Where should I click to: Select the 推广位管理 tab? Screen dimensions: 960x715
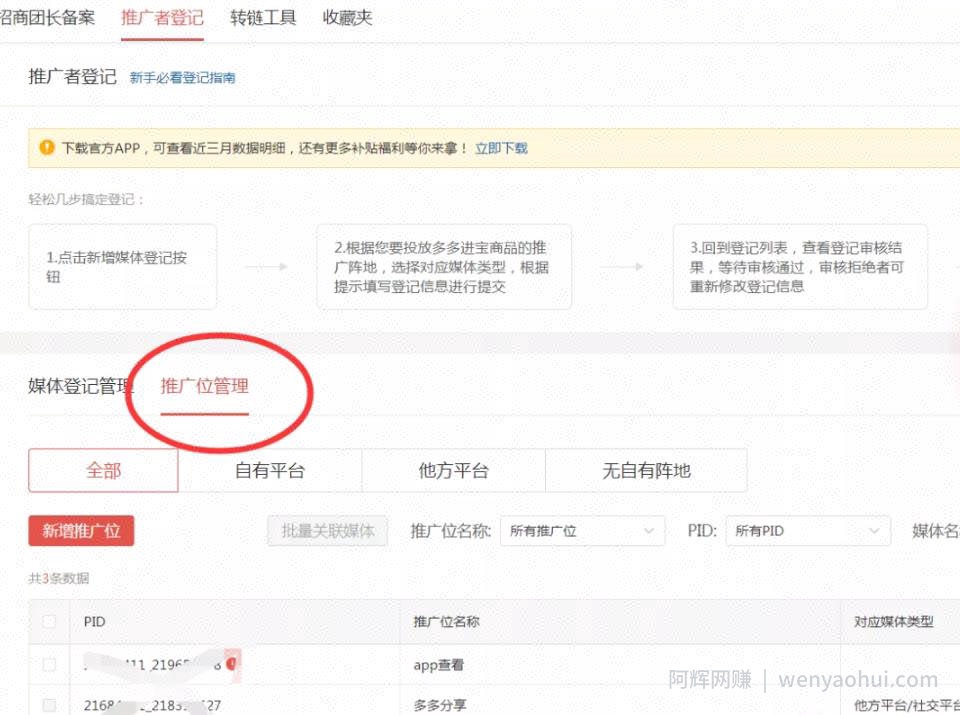[204, 386]
